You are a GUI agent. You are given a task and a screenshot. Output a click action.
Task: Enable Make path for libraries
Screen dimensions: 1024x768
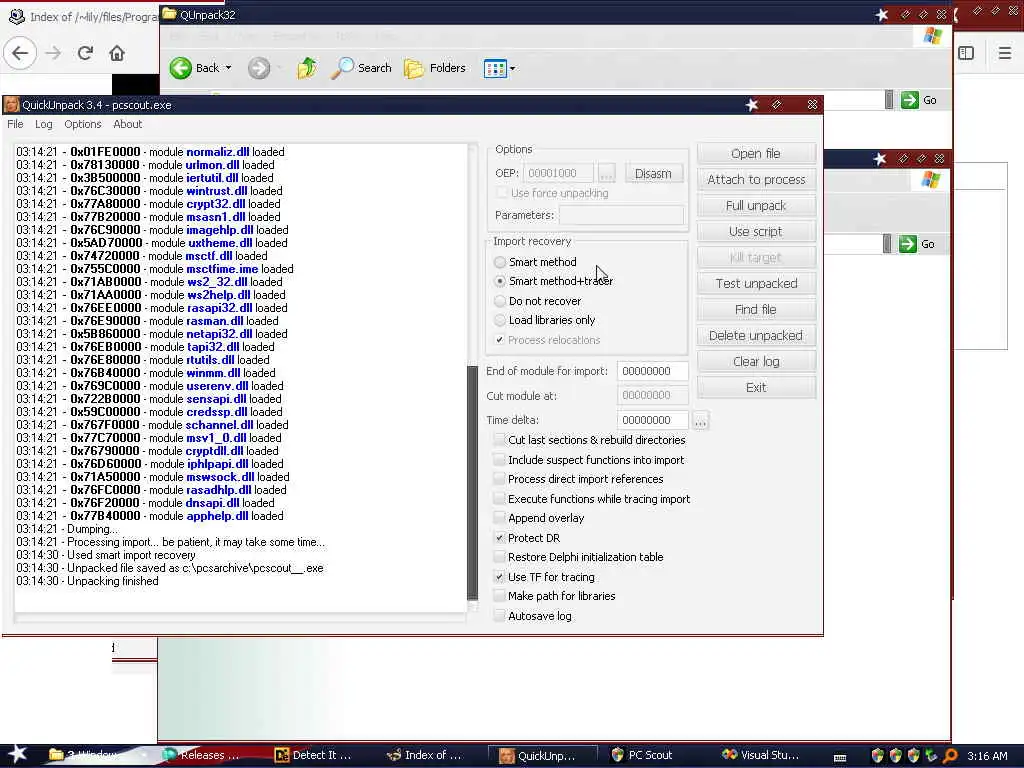point(500,596)
